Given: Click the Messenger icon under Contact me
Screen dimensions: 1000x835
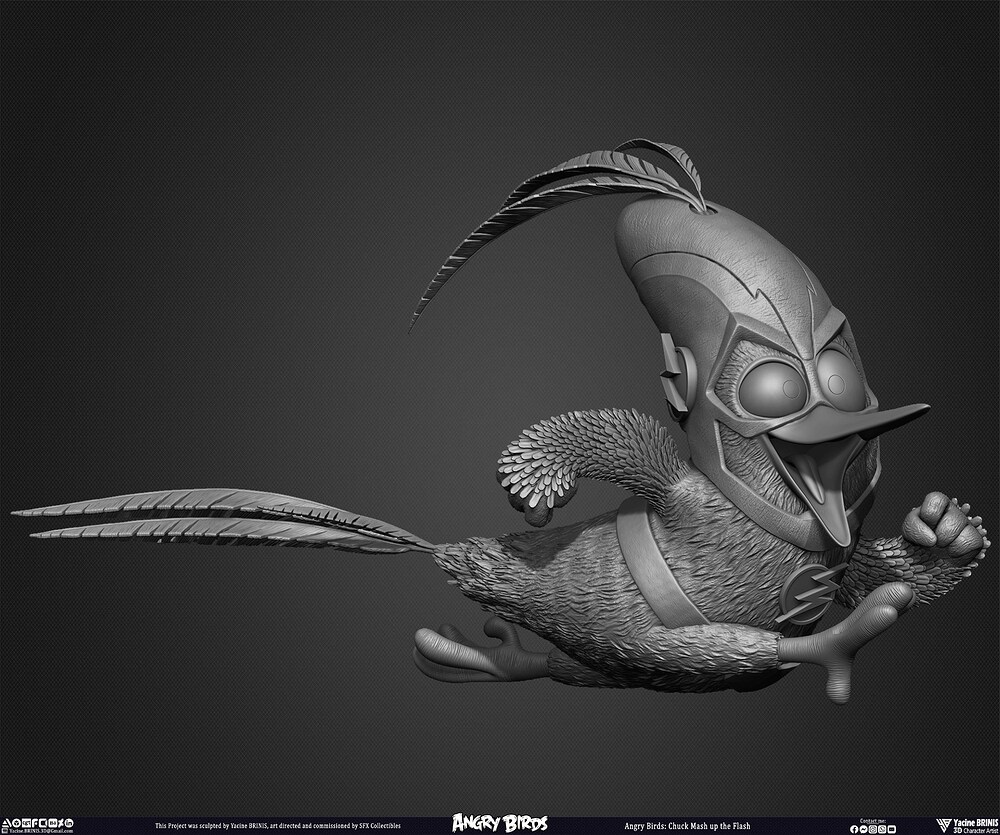Looking at the screenshot, I should tap(864, 829).
